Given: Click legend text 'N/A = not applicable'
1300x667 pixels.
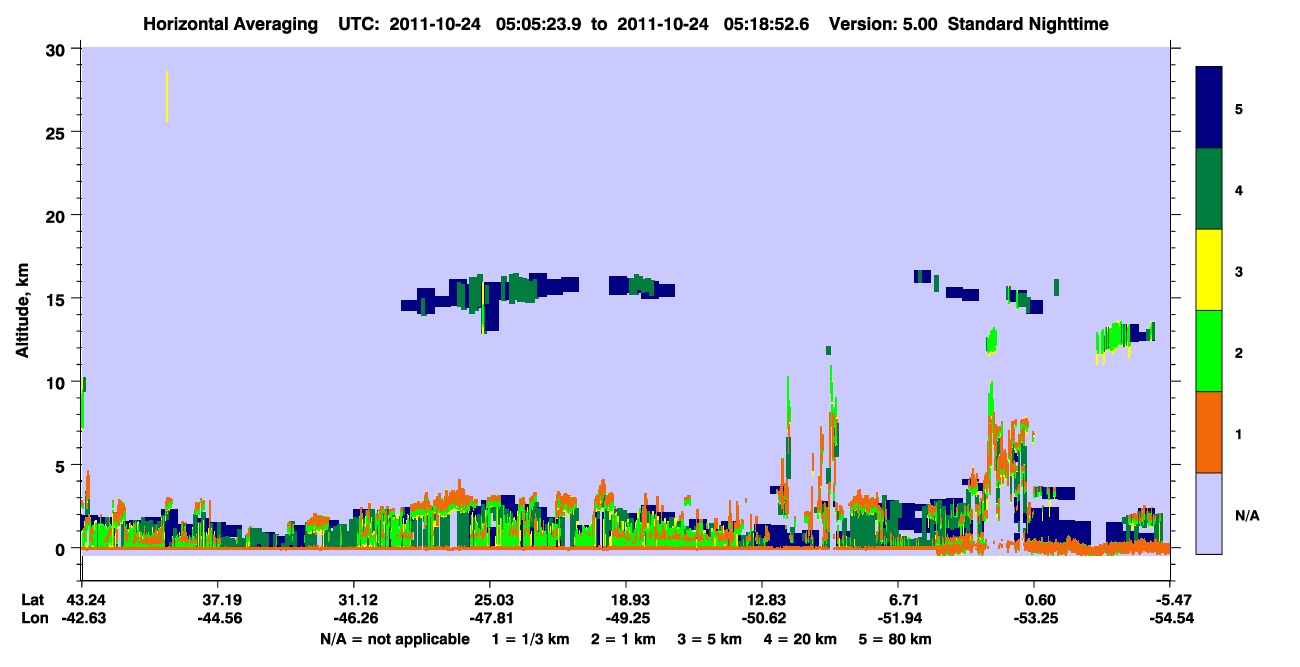Looking at the screenshot, I should click(394, 639).
